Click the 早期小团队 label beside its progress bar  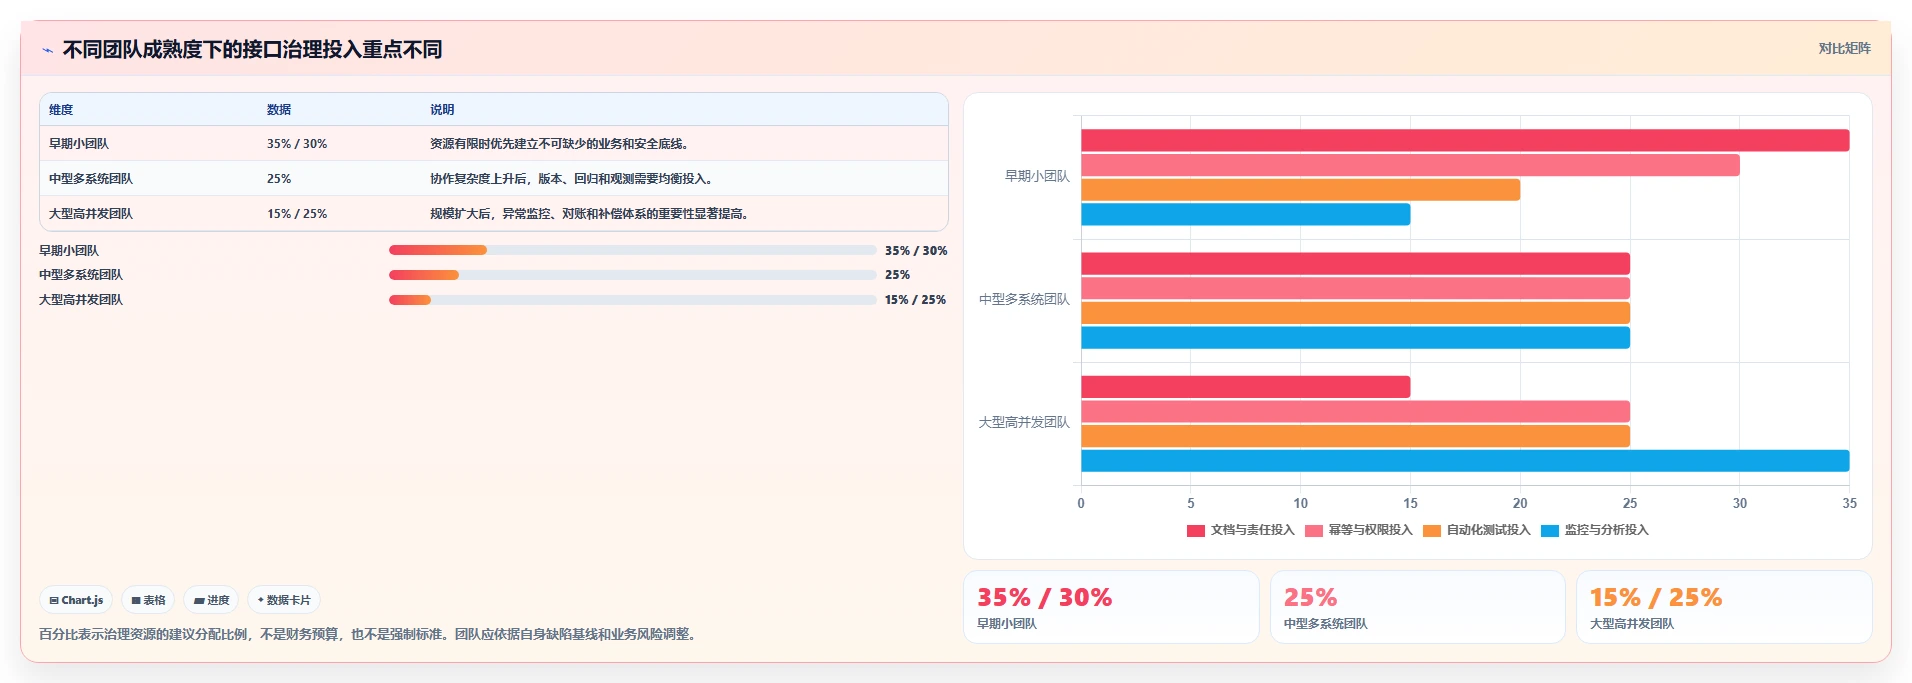click(x=69, y=251)
